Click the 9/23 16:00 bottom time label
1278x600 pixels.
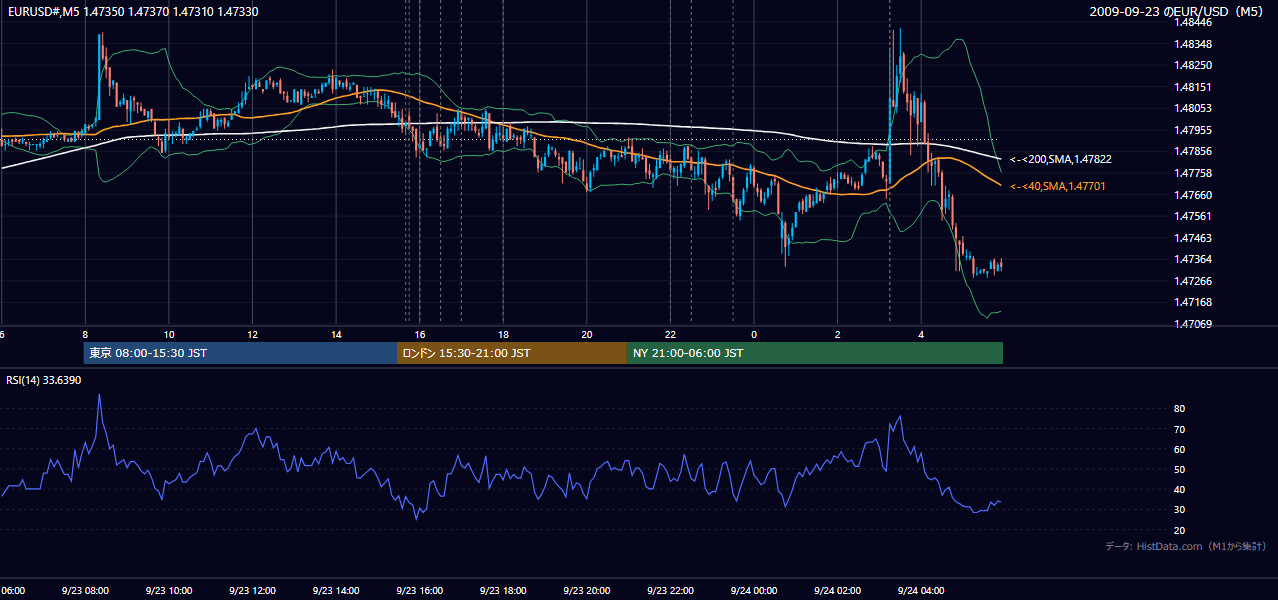click(419, 591)
